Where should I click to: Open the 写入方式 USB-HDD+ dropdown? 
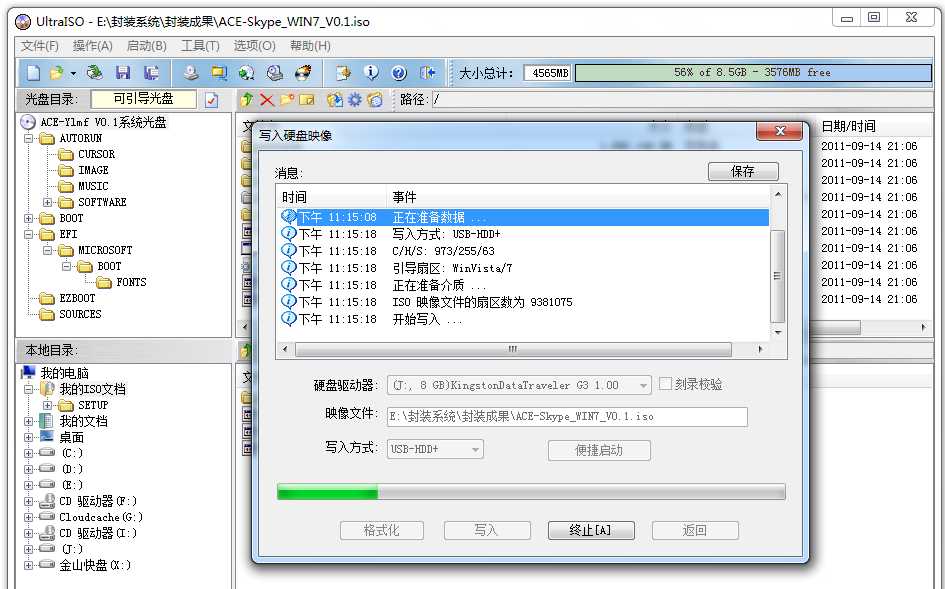(x=476, y=450)
